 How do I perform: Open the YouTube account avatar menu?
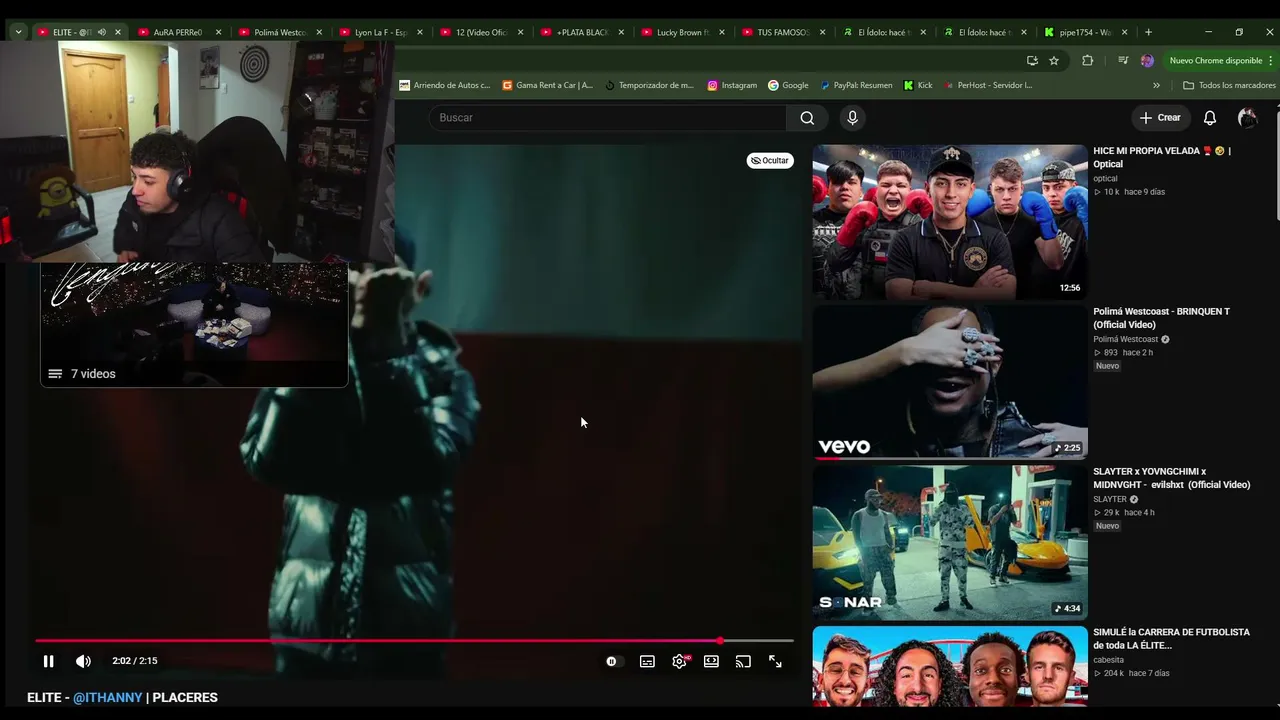point(1247,118)
